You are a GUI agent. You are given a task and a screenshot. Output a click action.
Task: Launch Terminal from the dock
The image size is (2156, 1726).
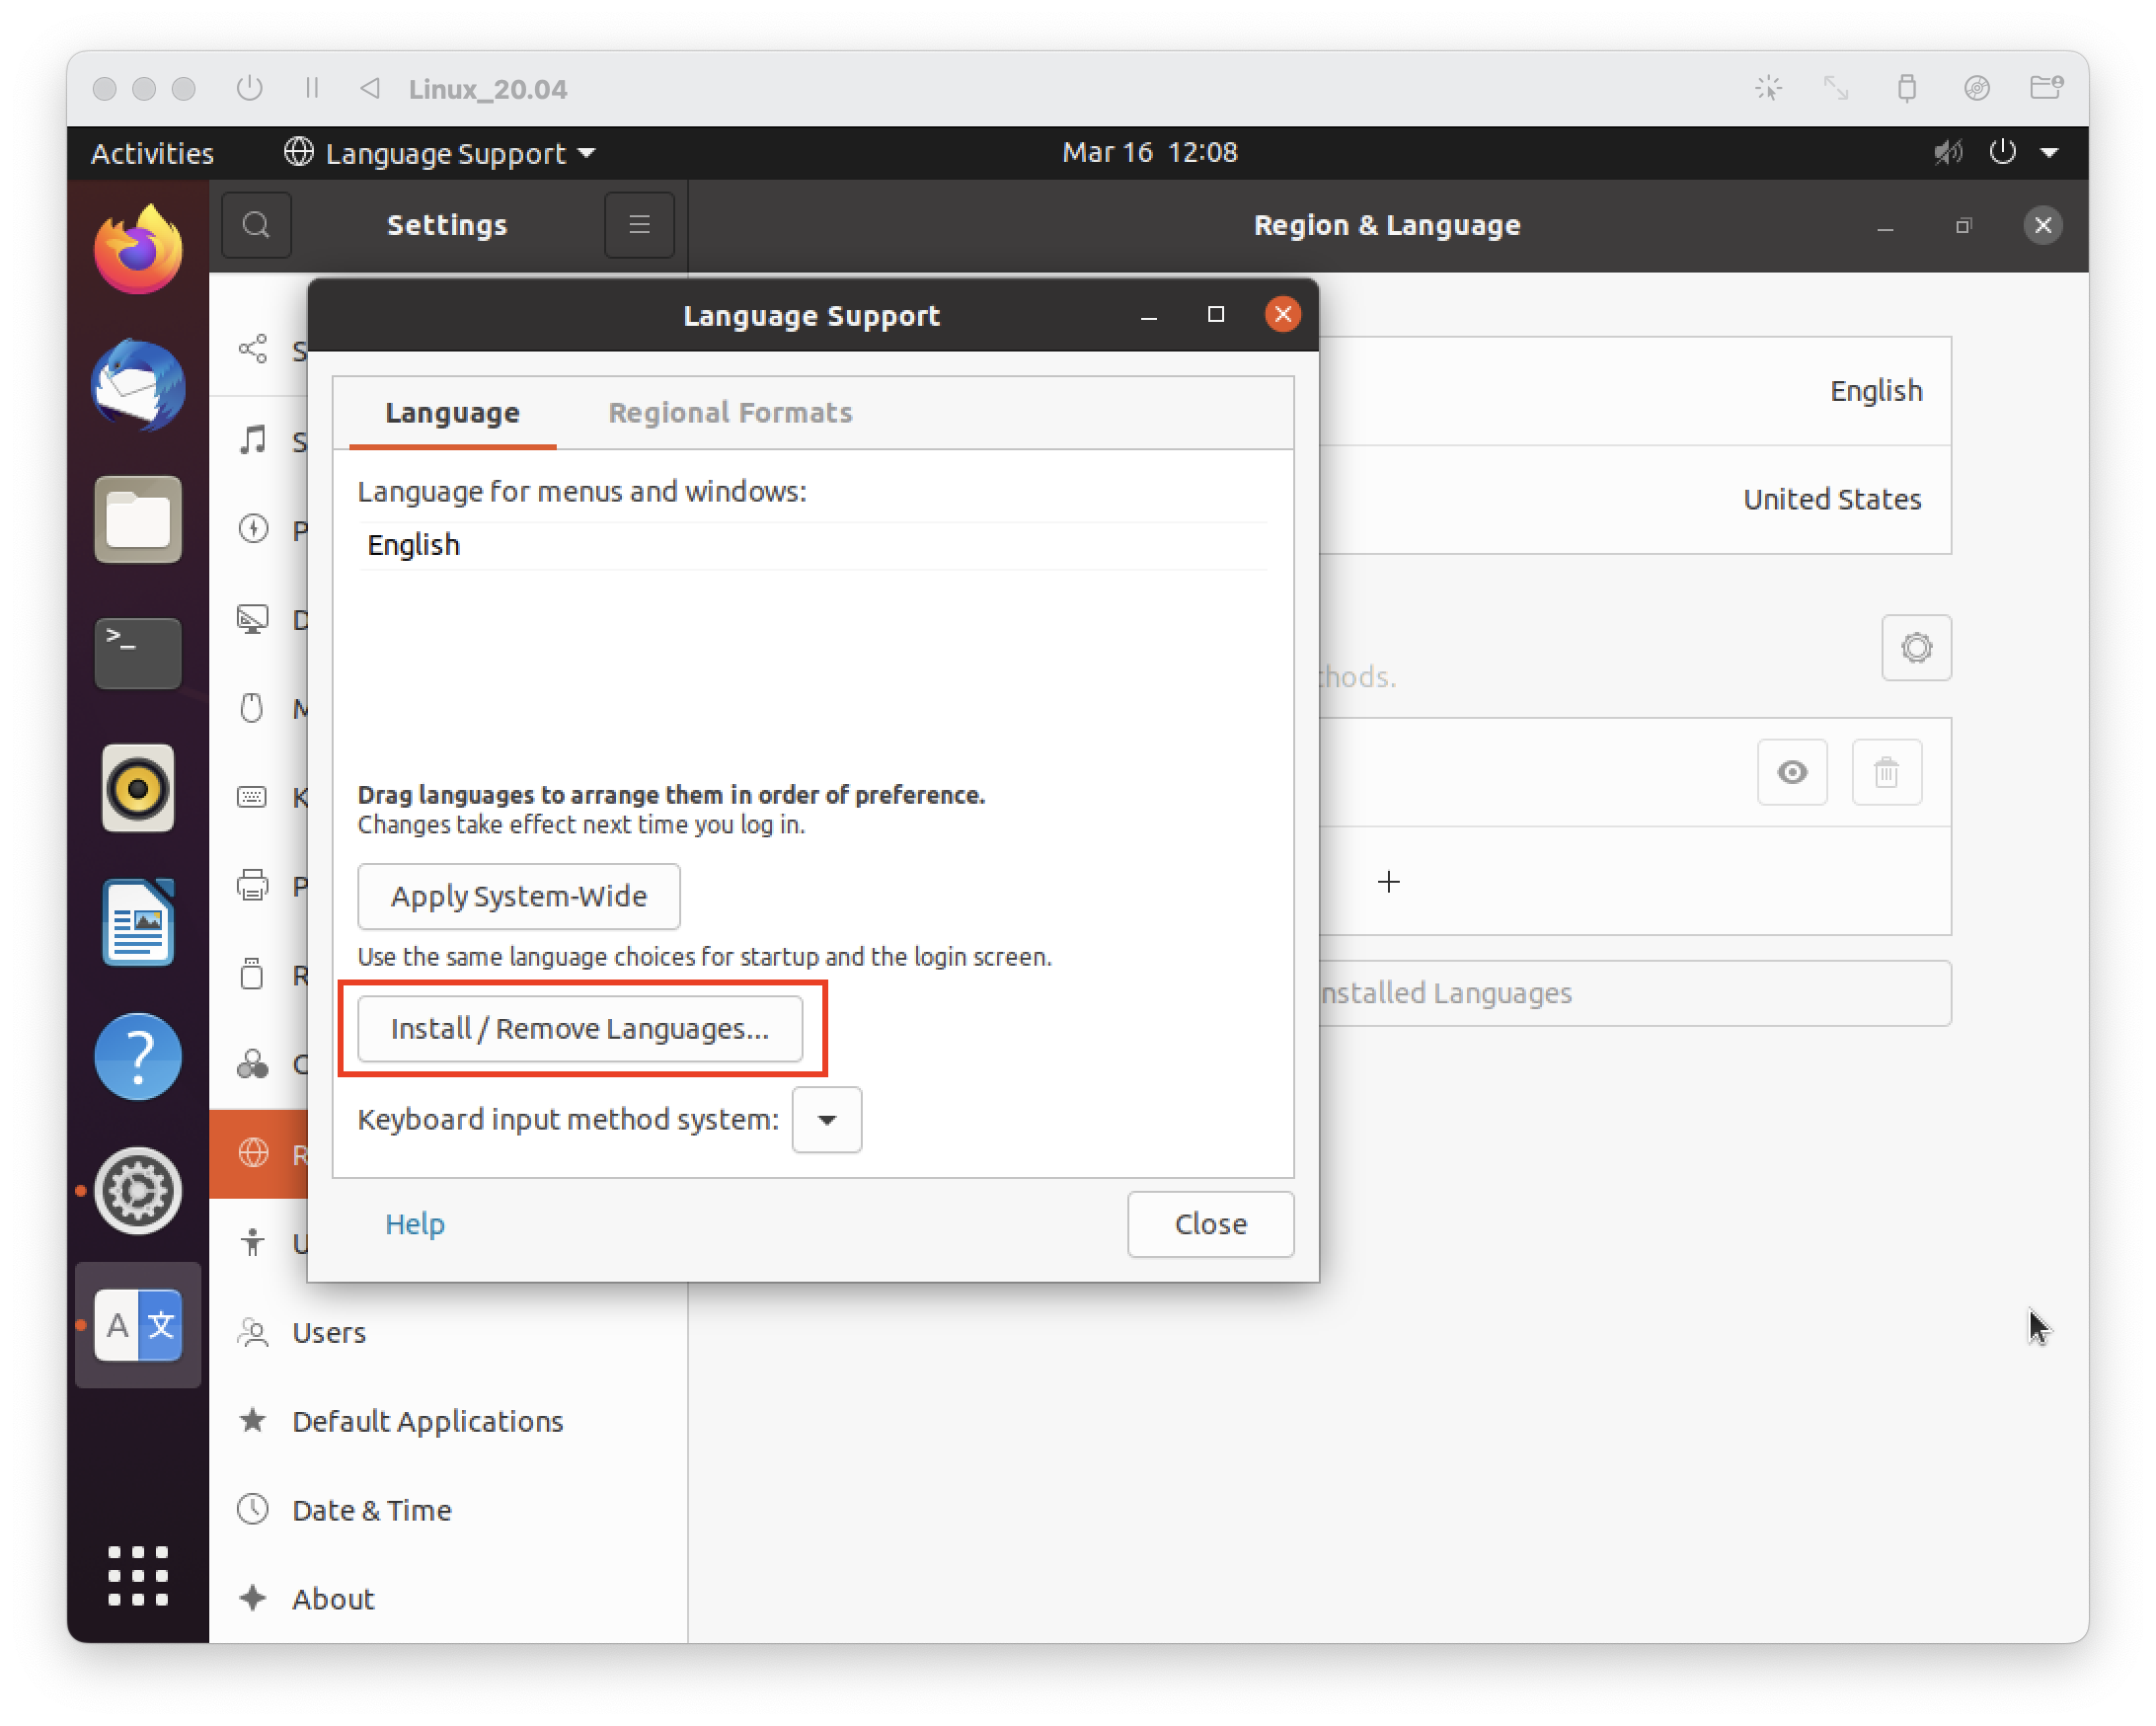[x=138, y=653]
